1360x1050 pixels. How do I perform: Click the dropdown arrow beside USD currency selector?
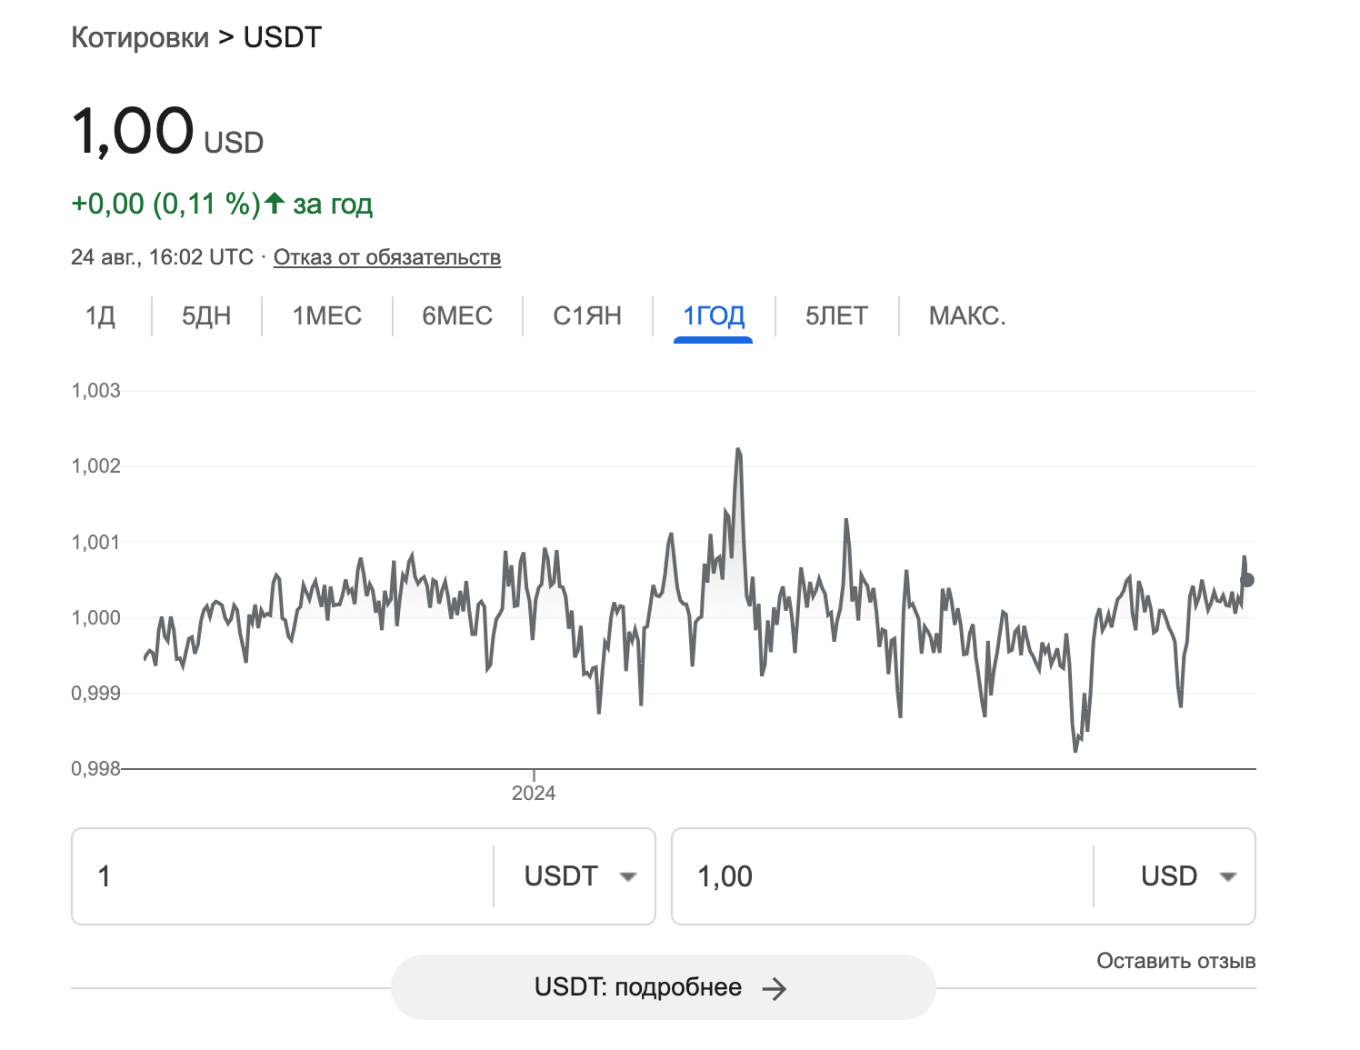[x=1231, y=876]
